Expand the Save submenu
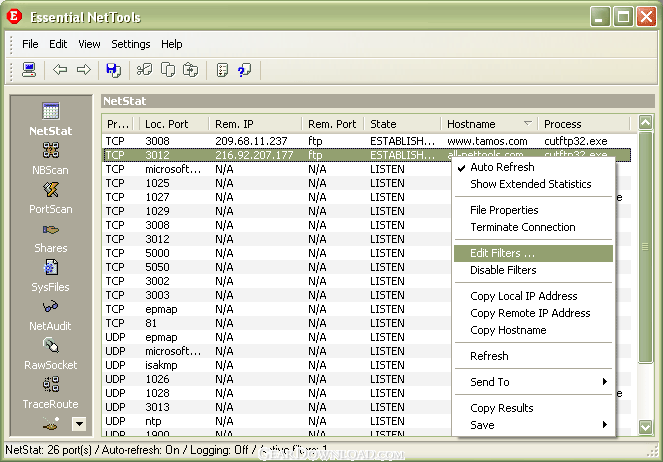Viewport: 663px width, 462px height. tap(533, 425)
